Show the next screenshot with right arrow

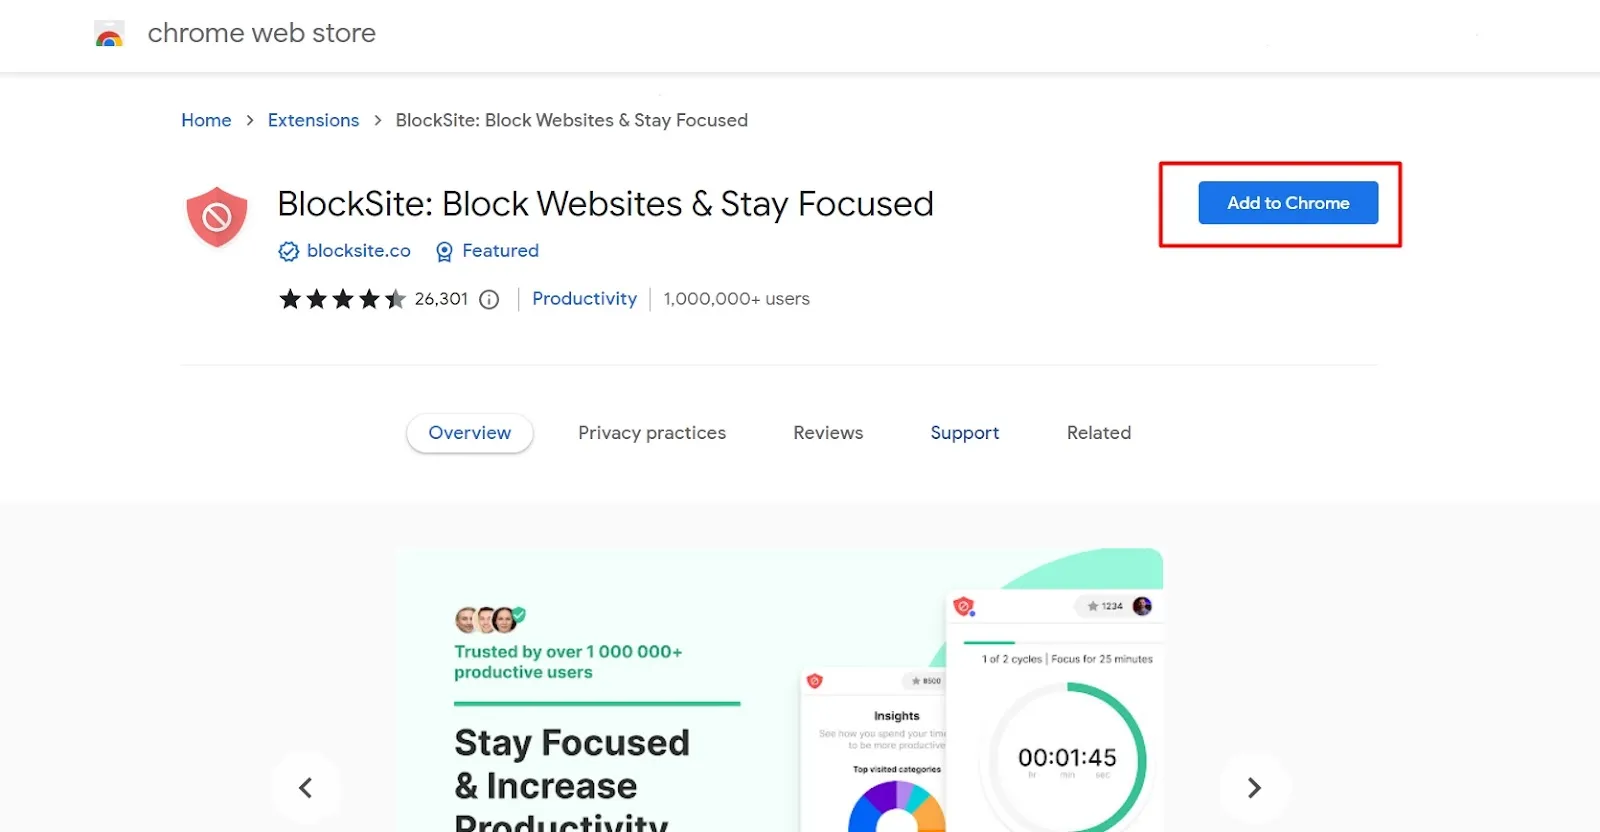tap(1254, 788)
